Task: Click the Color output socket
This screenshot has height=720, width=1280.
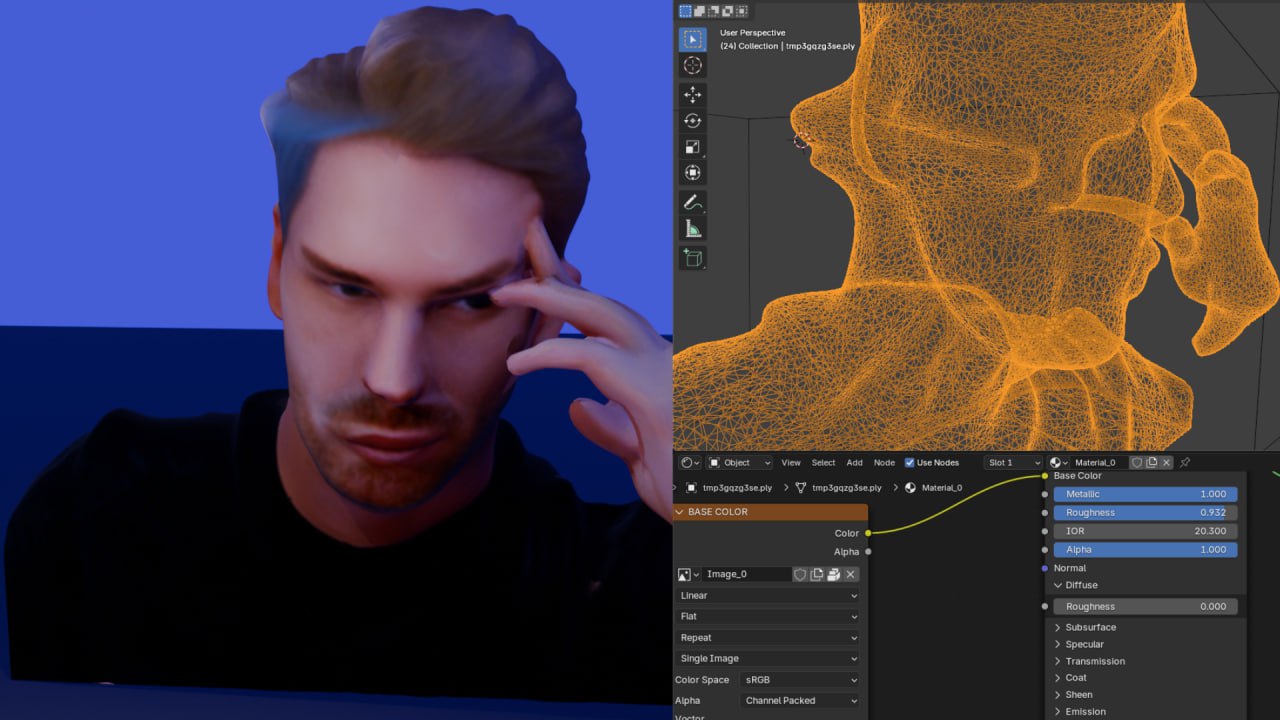Action: click(868, 533)
